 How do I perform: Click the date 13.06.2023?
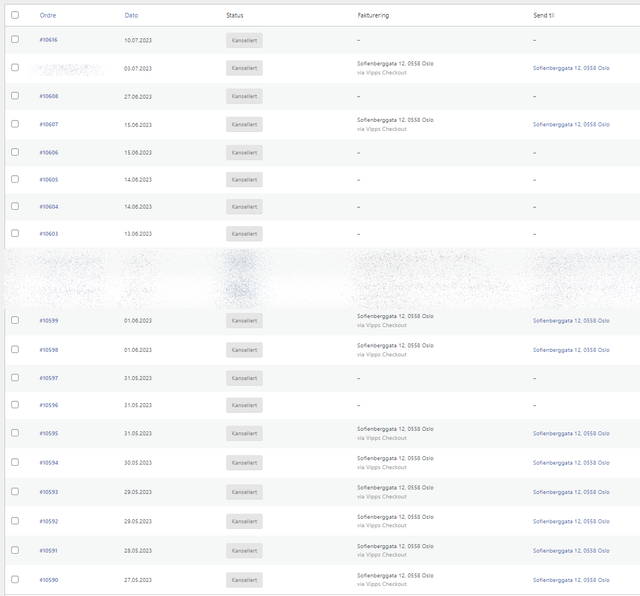[x=138, y=234]
